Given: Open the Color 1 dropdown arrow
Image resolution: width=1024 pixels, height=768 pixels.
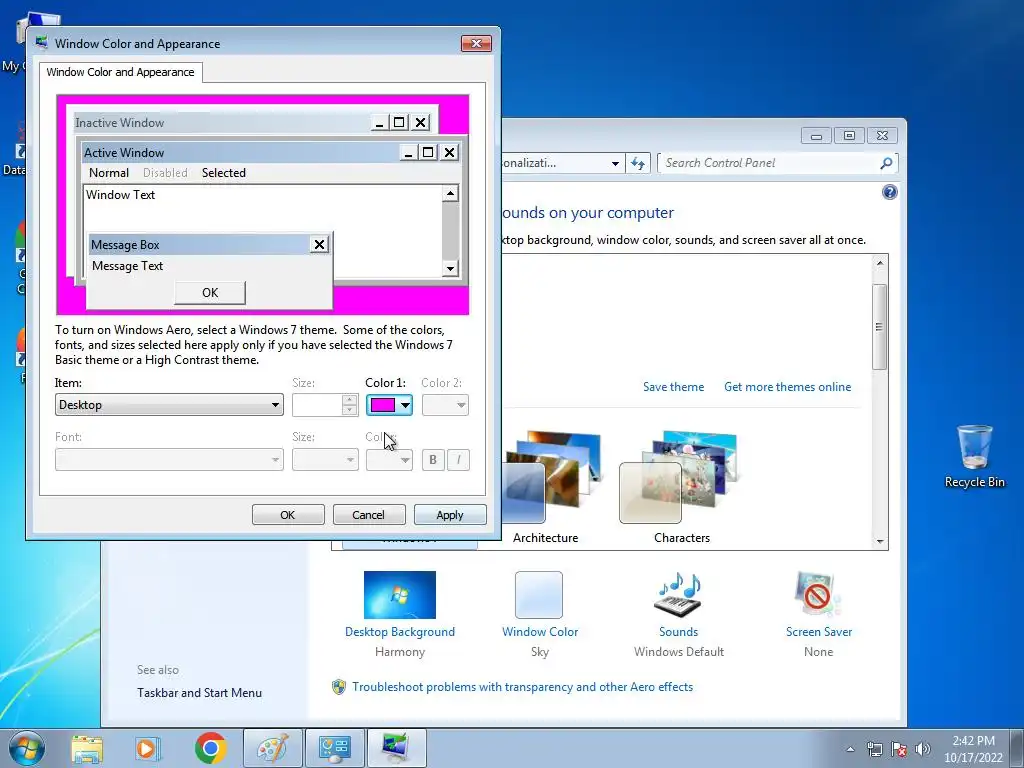Looking at the screenshot, I should pos(406,405).
